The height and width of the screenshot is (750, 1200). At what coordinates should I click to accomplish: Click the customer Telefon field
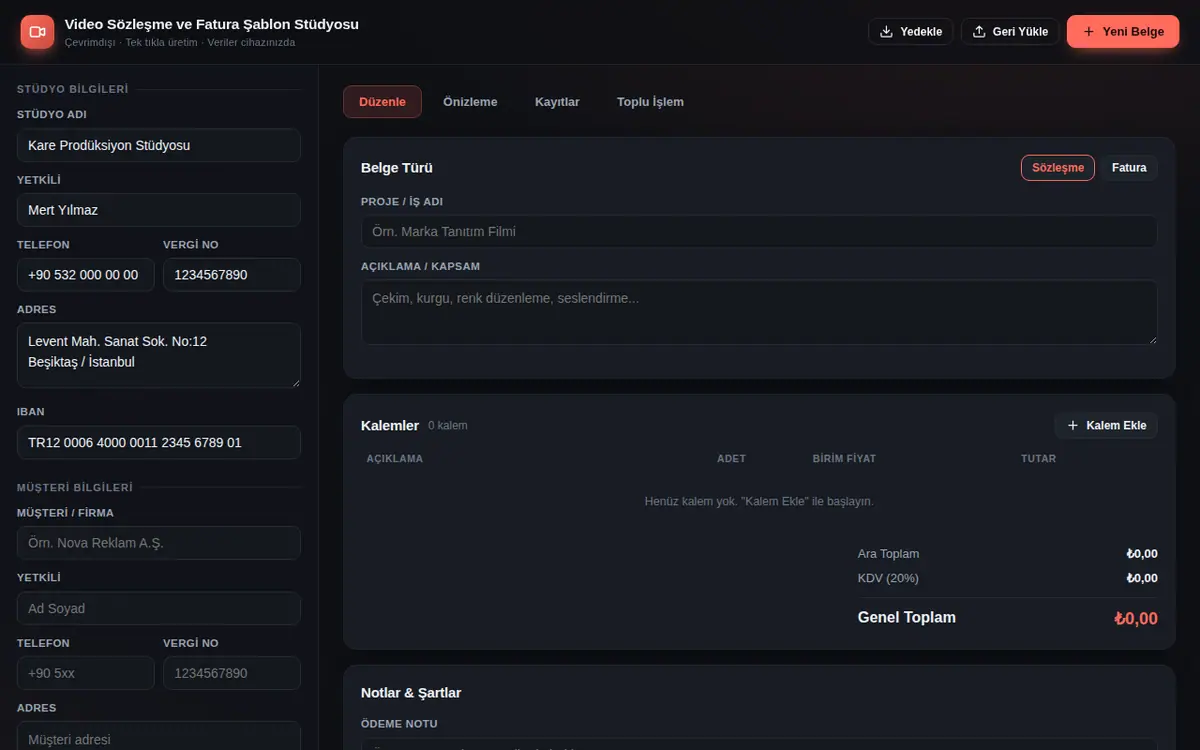86,673
